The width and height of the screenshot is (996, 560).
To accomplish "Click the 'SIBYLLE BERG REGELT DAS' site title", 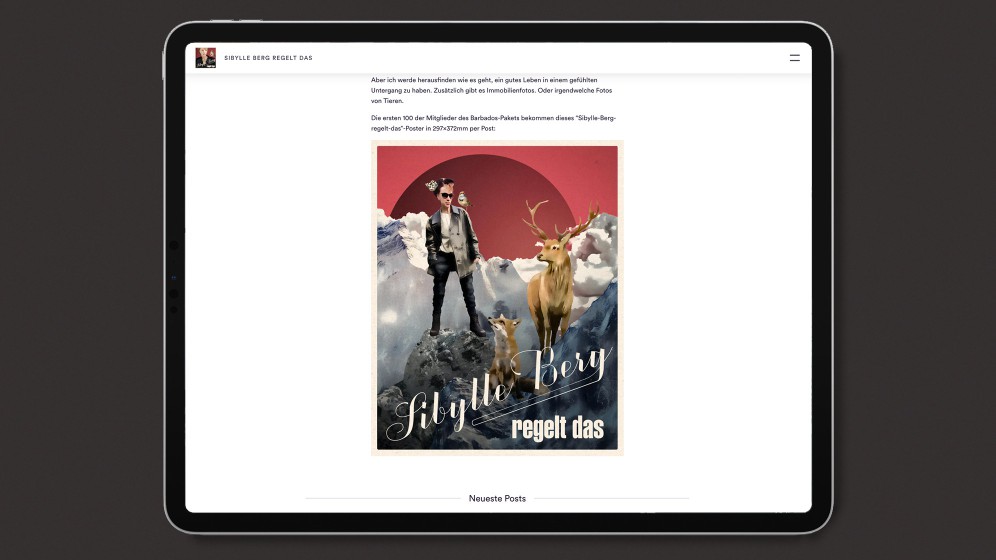I will tap(268, 58).
